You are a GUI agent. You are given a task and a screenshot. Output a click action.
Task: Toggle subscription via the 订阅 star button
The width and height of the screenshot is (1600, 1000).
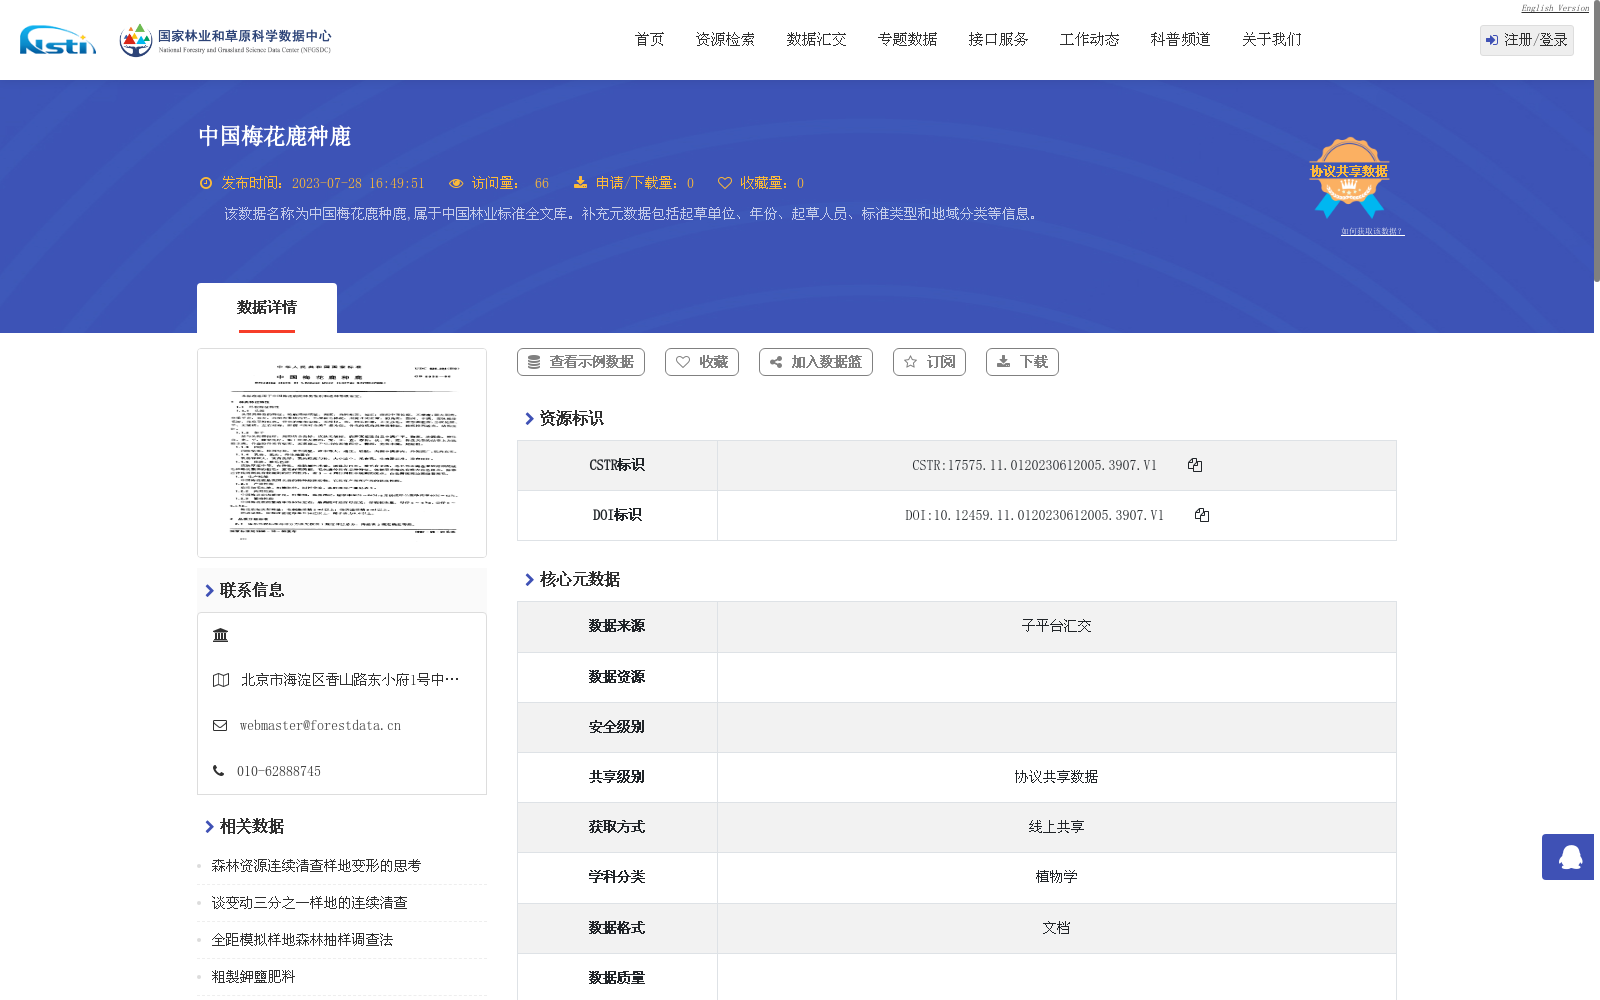point(928,362)
